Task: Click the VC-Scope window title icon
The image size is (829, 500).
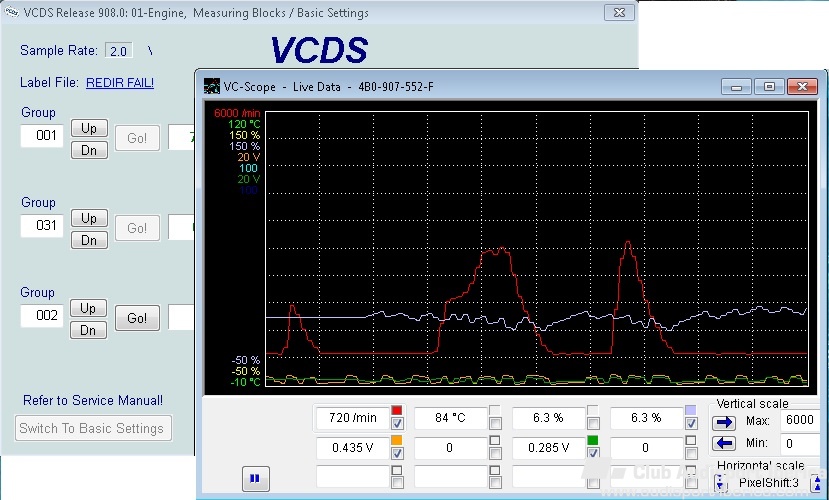Action: click(212, 86)
